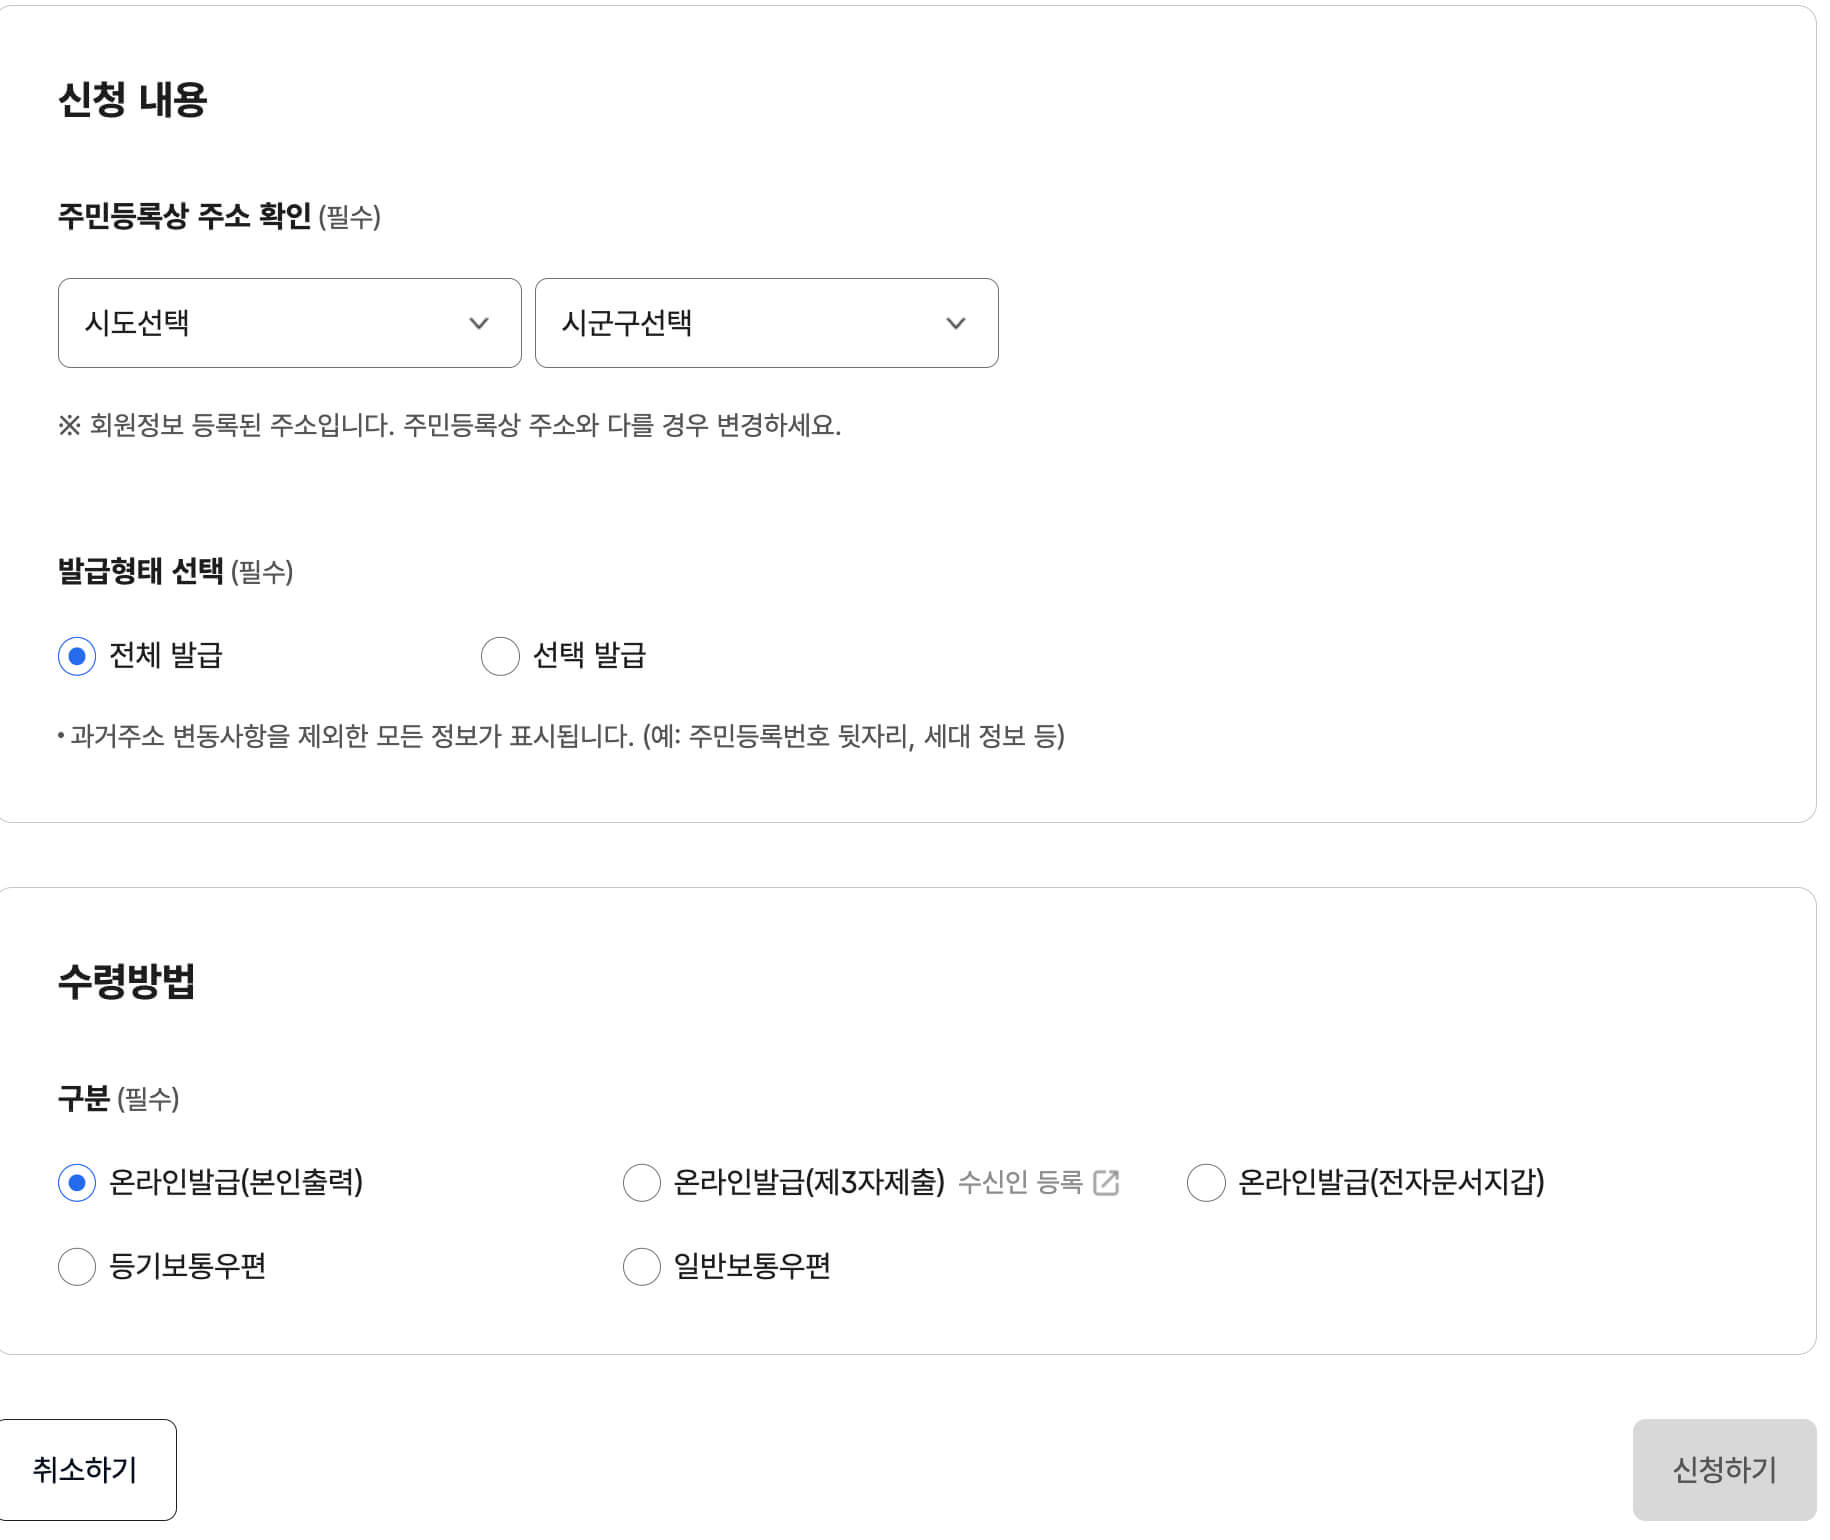The width and height of the screenshot is (1830, 1540).
Task: Click the chevron on the 시군구선택 dropdown
Action: (956, 322)
